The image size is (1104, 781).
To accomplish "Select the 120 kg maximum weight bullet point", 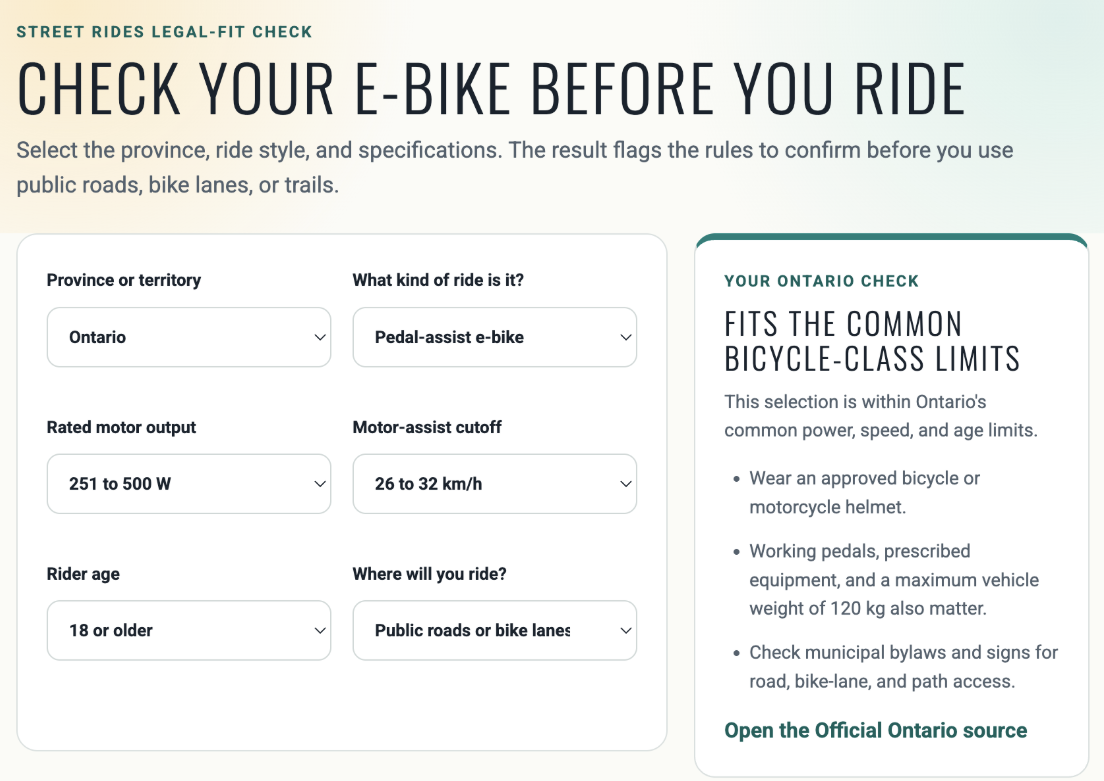I will pyautogui.click(x=894, y=580).
